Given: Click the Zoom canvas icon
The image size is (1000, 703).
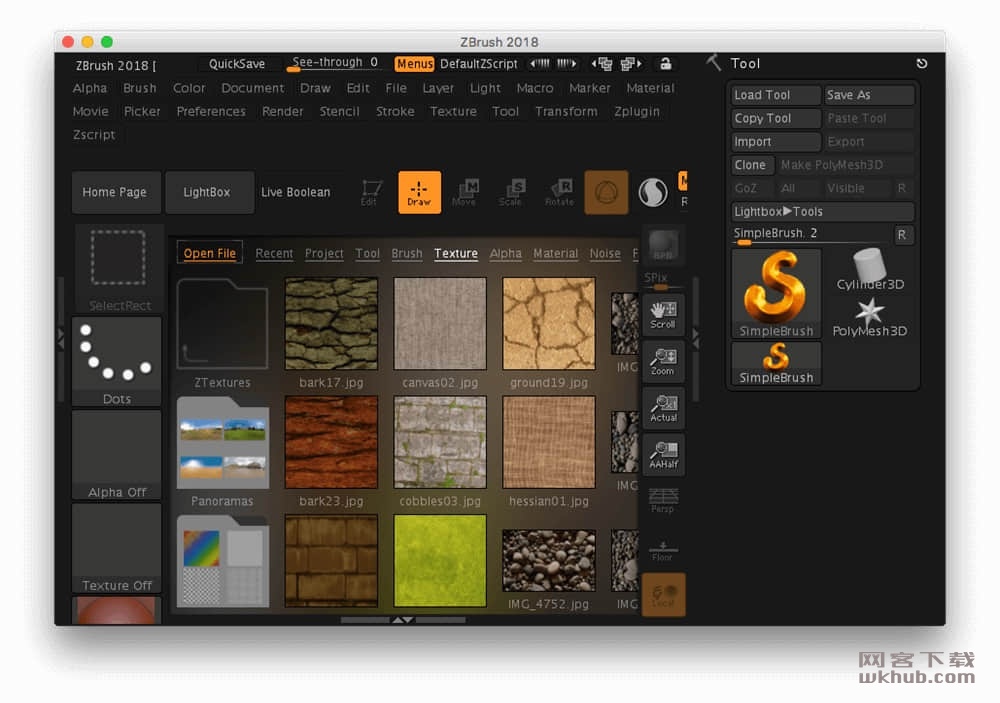Looking at the screenshot, I should point(663,362).
